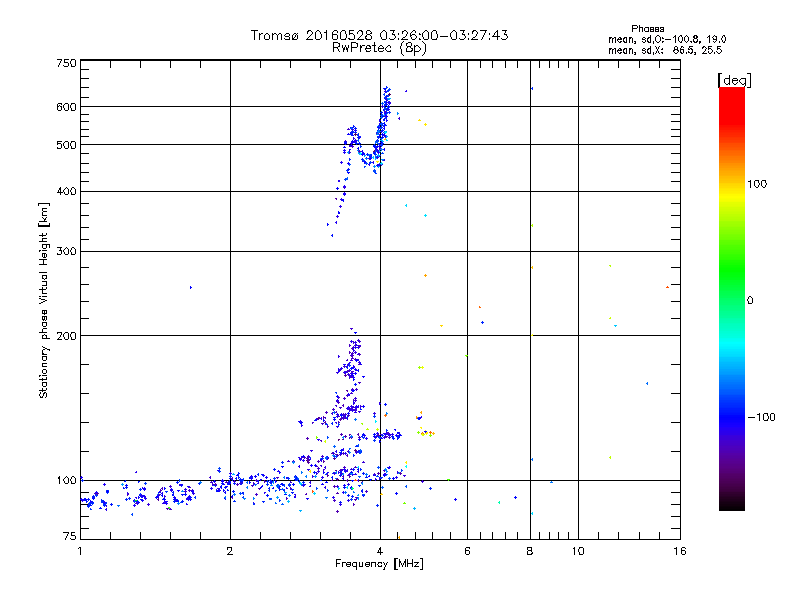This screenshot has width=800, height=600.
Task: Click the y-axis tick label '300'
Action: coord(66,252)
